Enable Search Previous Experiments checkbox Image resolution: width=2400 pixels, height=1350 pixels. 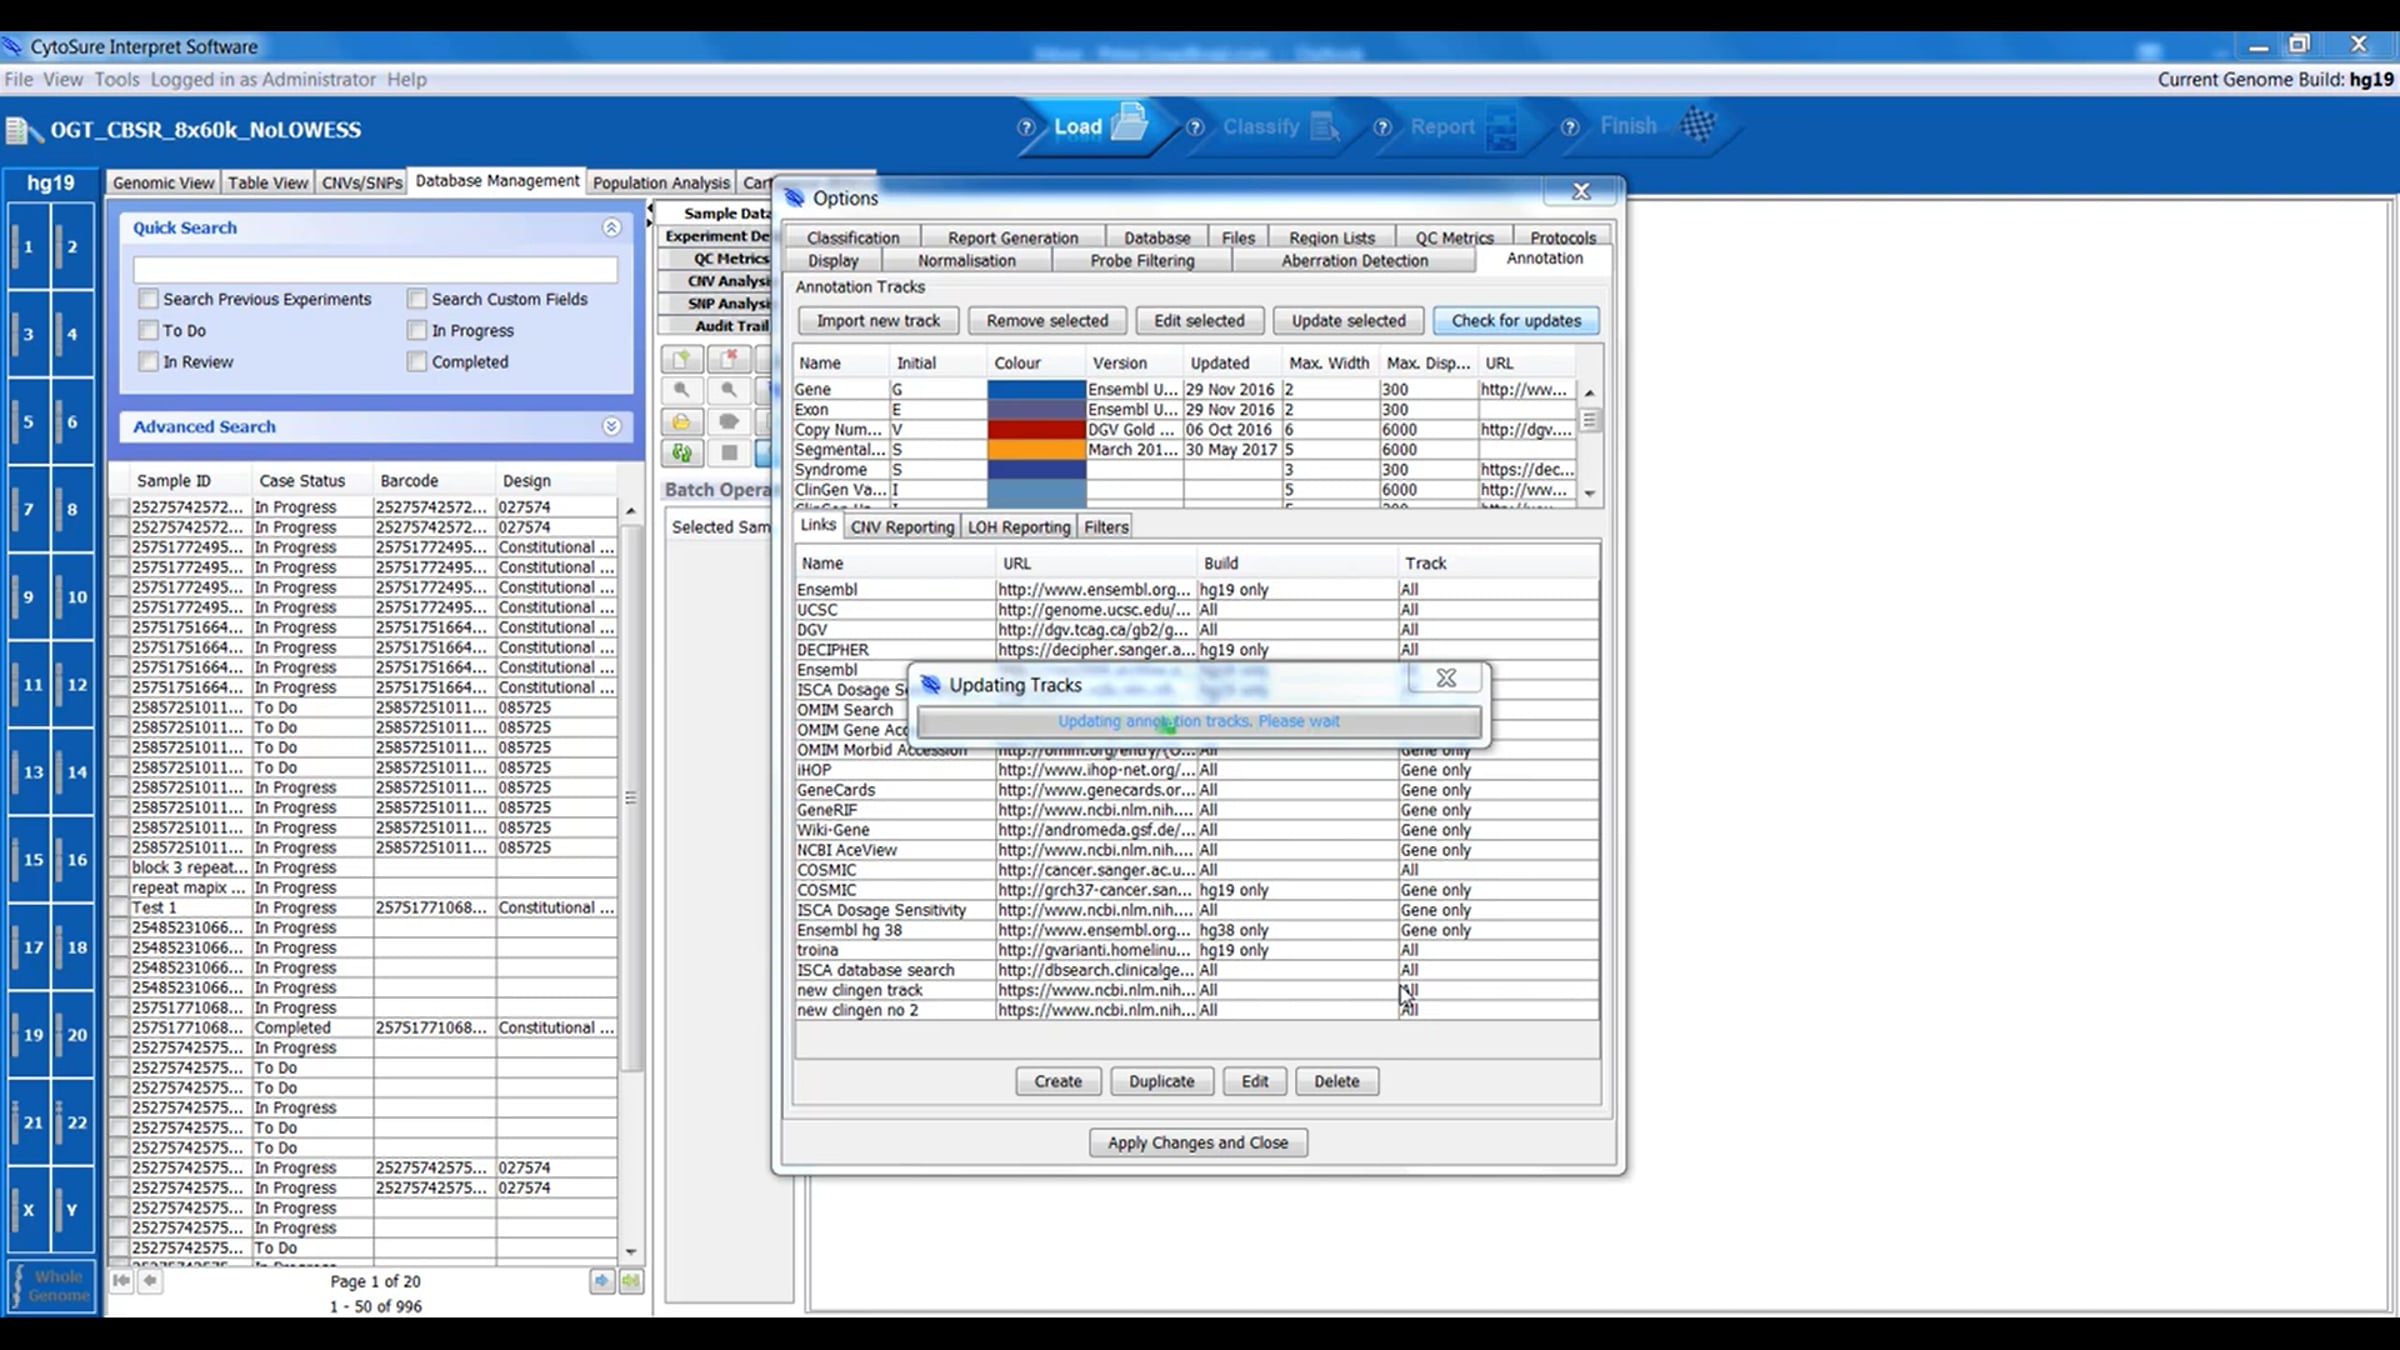(149, 299)
